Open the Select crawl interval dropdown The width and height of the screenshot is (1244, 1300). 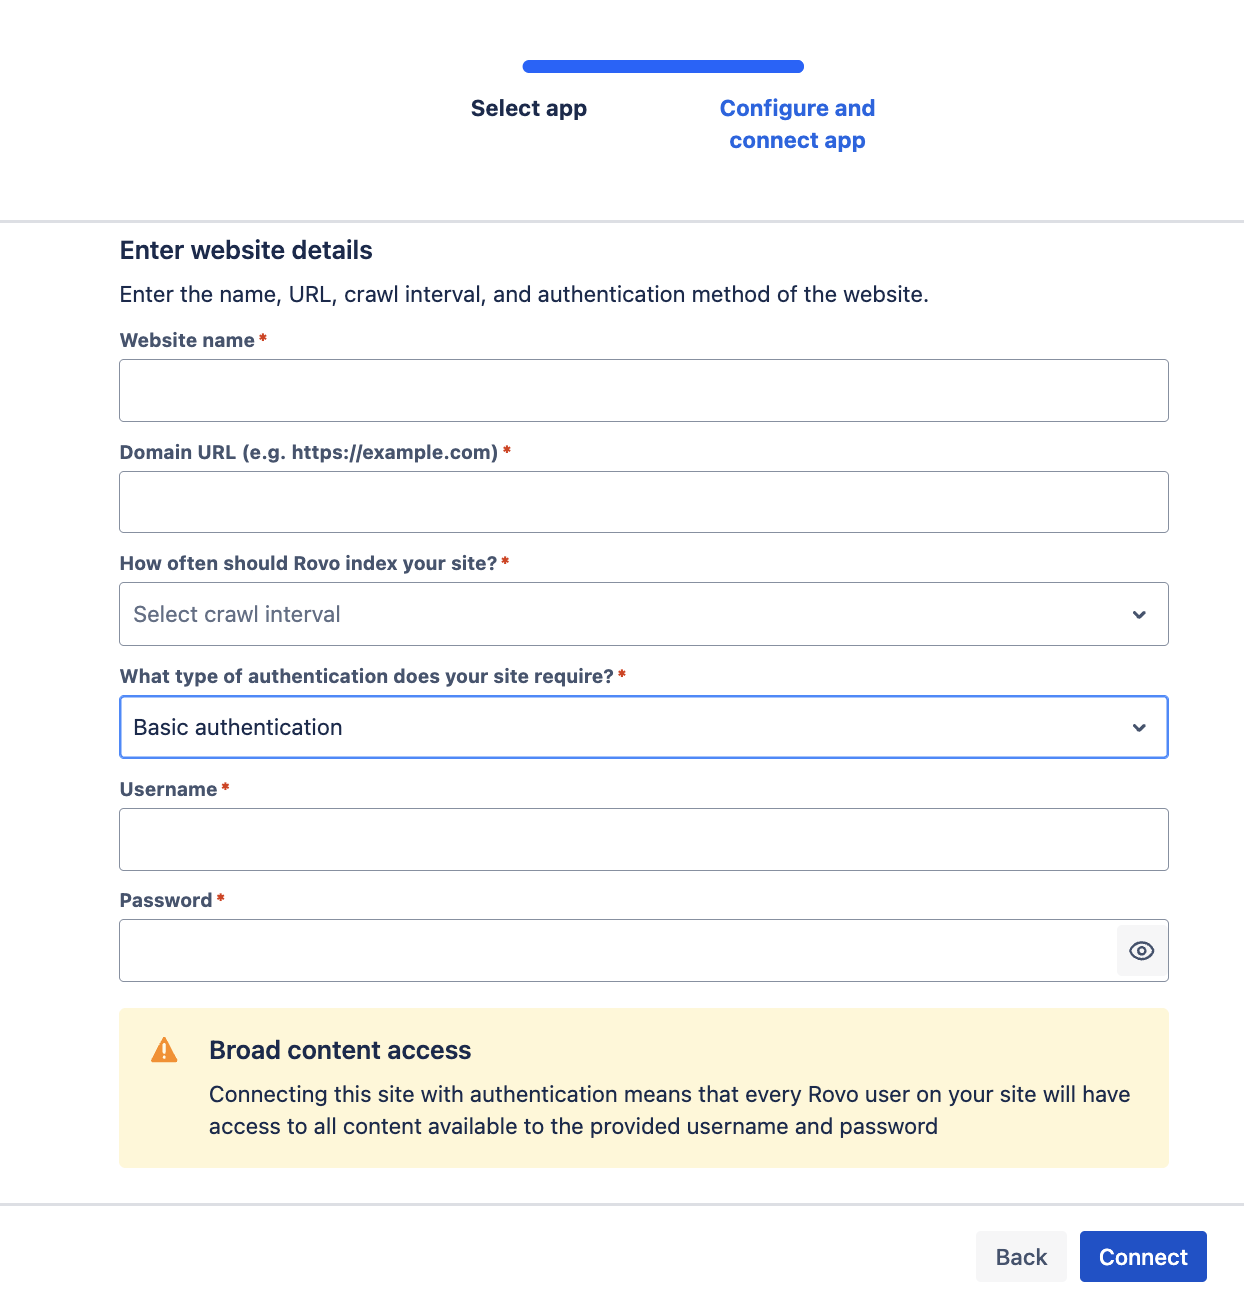pos(644,614)
